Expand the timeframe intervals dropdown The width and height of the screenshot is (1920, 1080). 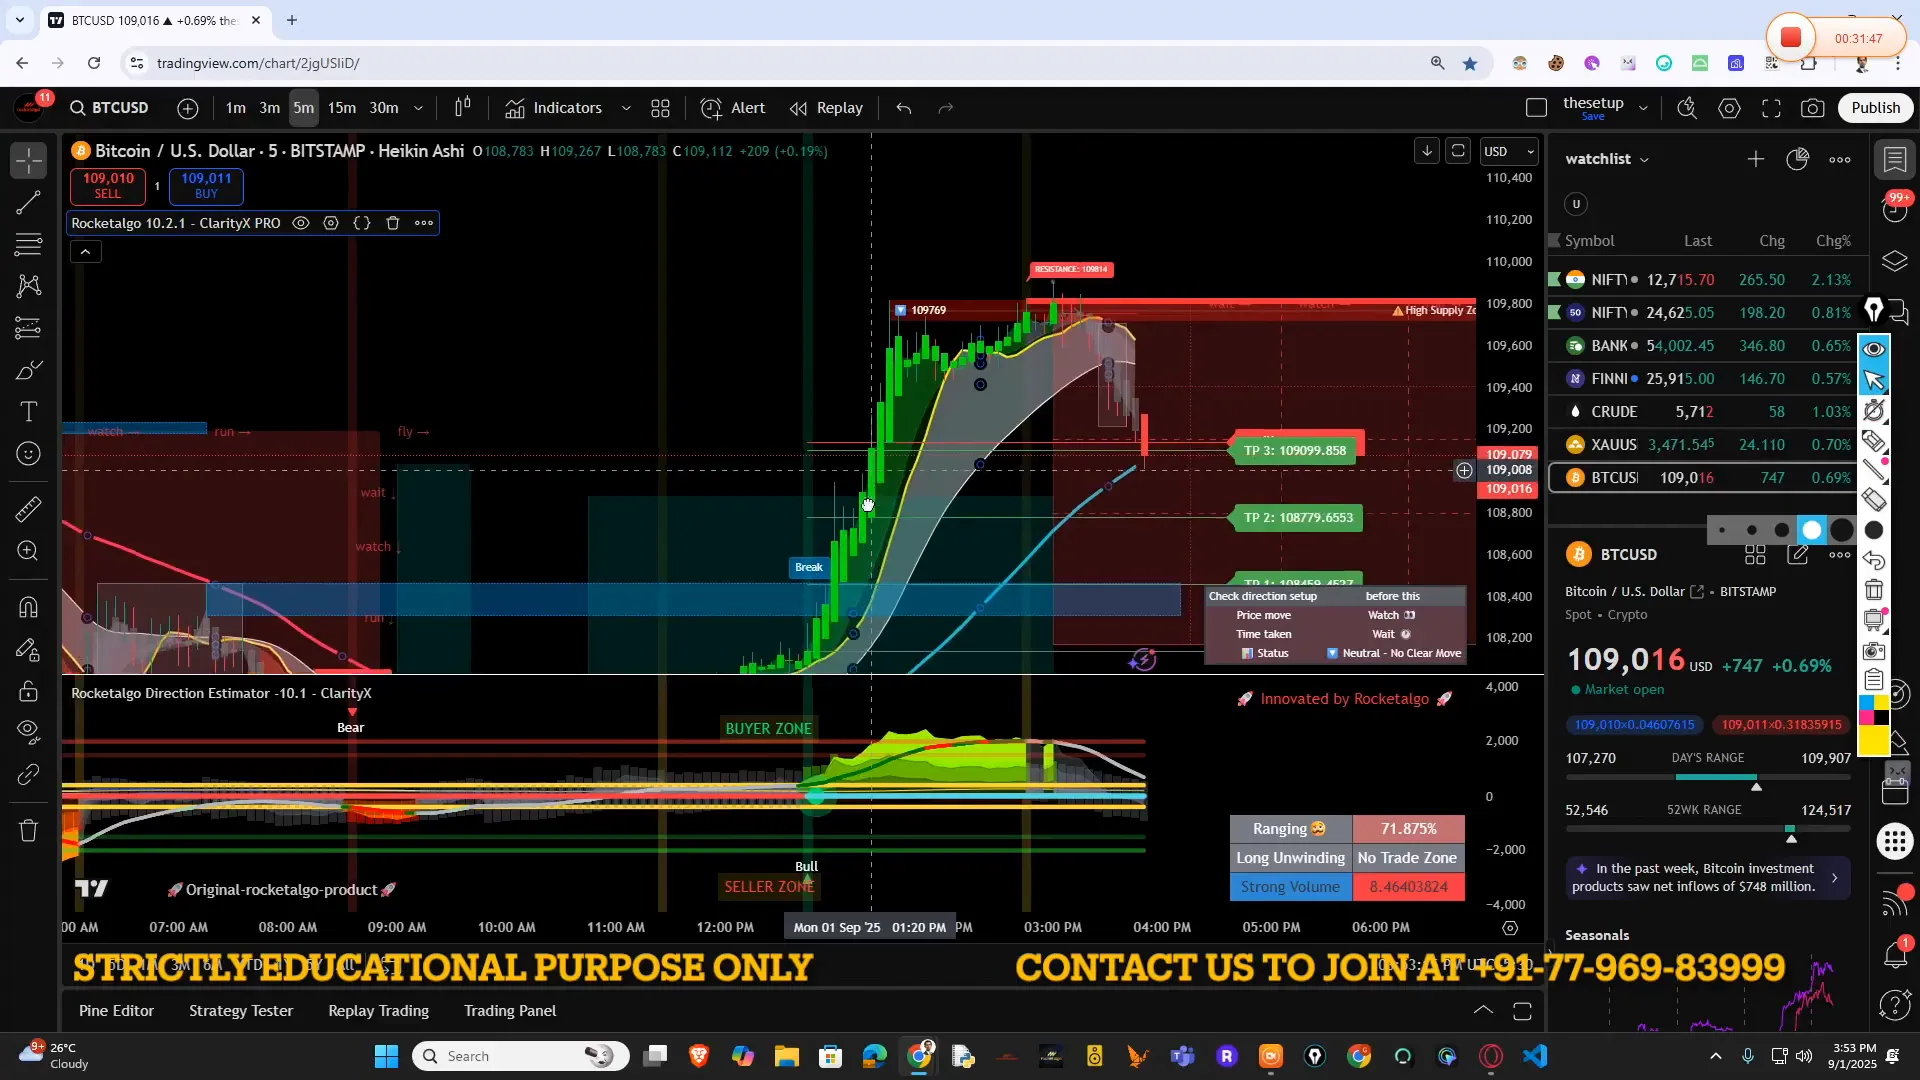tap(418, 108)
